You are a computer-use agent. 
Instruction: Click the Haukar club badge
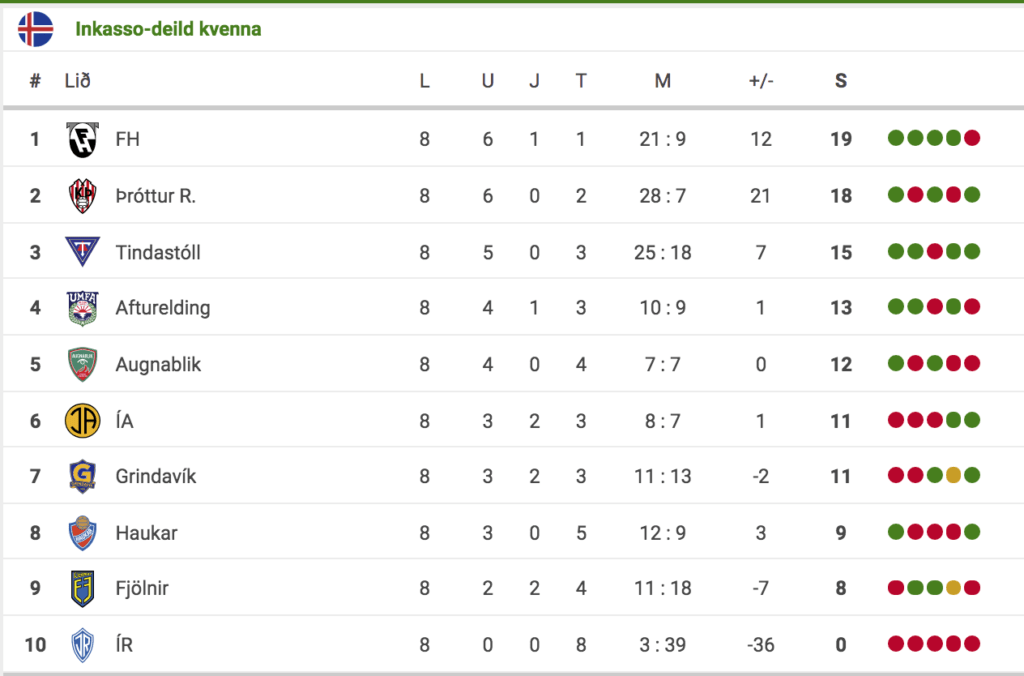pos(82,532)
